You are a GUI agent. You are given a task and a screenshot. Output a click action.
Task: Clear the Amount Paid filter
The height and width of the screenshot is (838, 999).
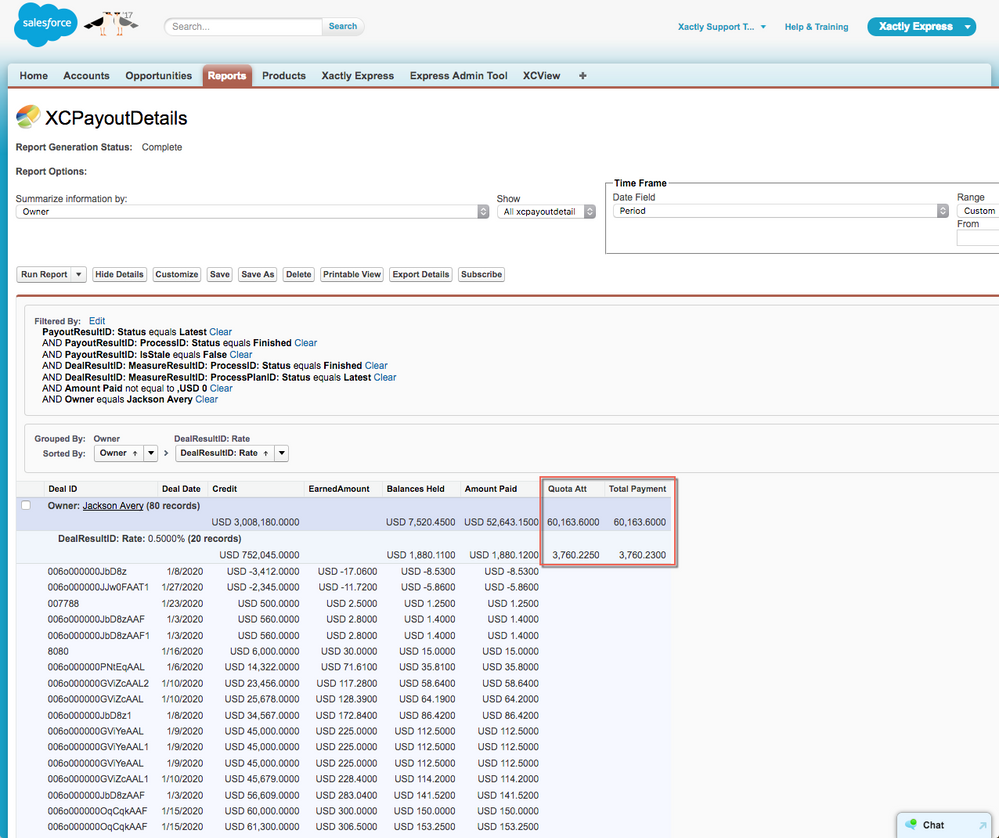[x=221, y=389]
